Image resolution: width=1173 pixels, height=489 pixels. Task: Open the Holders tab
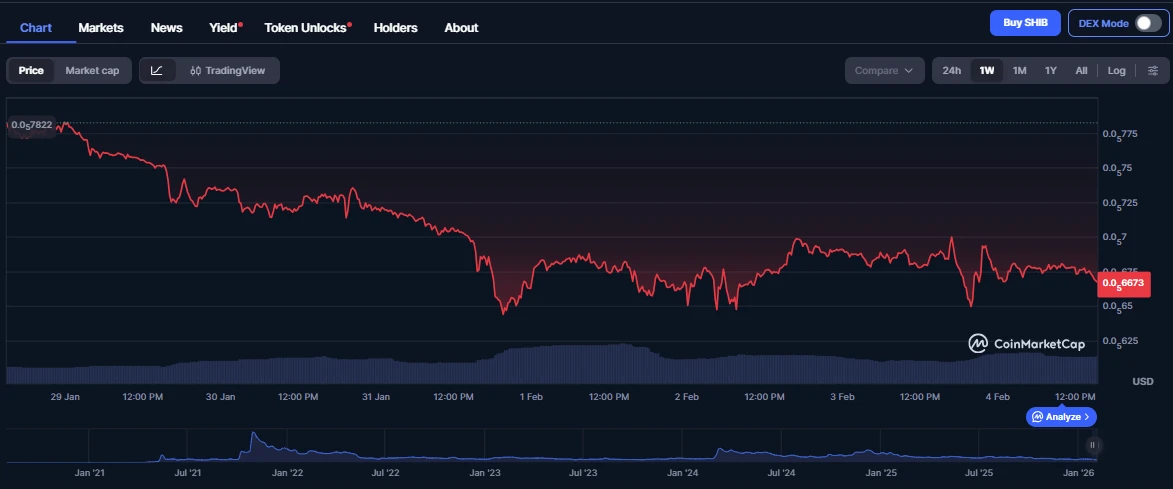pyautogui.click(x=395, y=28)
